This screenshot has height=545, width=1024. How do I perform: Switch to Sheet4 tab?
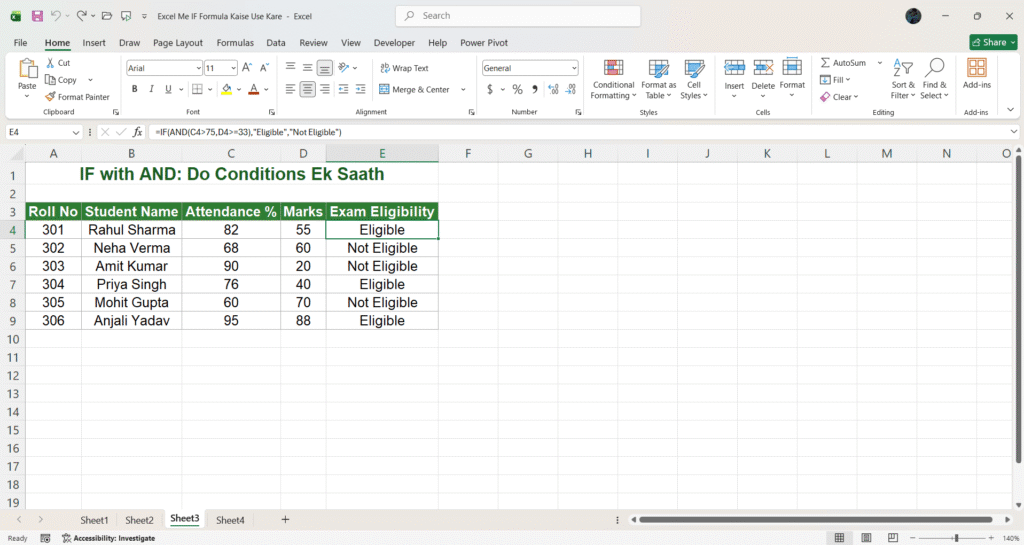(x=230, y=520)
